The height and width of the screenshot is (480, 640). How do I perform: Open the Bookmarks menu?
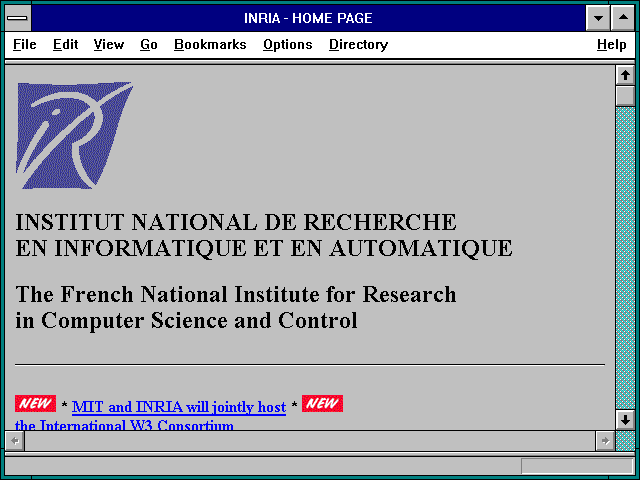[x=210, y=44]
